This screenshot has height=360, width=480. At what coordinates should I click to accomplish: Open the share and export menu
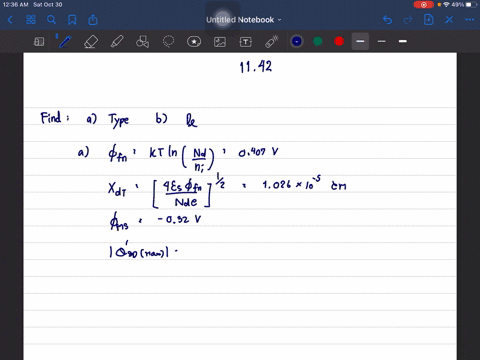pyautogui.click(x=93, y=20)
